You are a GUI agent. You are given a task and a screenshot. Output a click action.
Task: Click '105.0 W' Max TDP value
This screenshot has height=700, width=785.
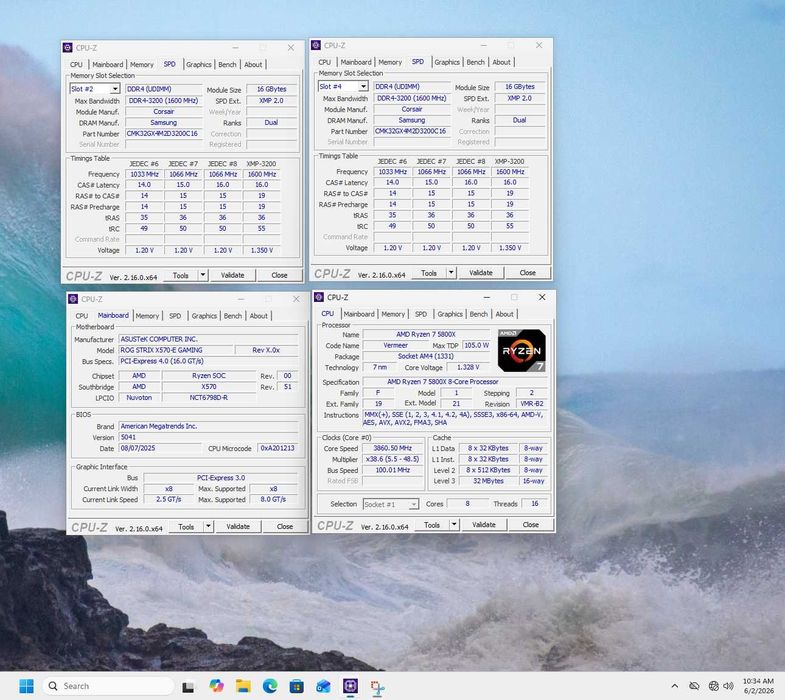(477, 345)
